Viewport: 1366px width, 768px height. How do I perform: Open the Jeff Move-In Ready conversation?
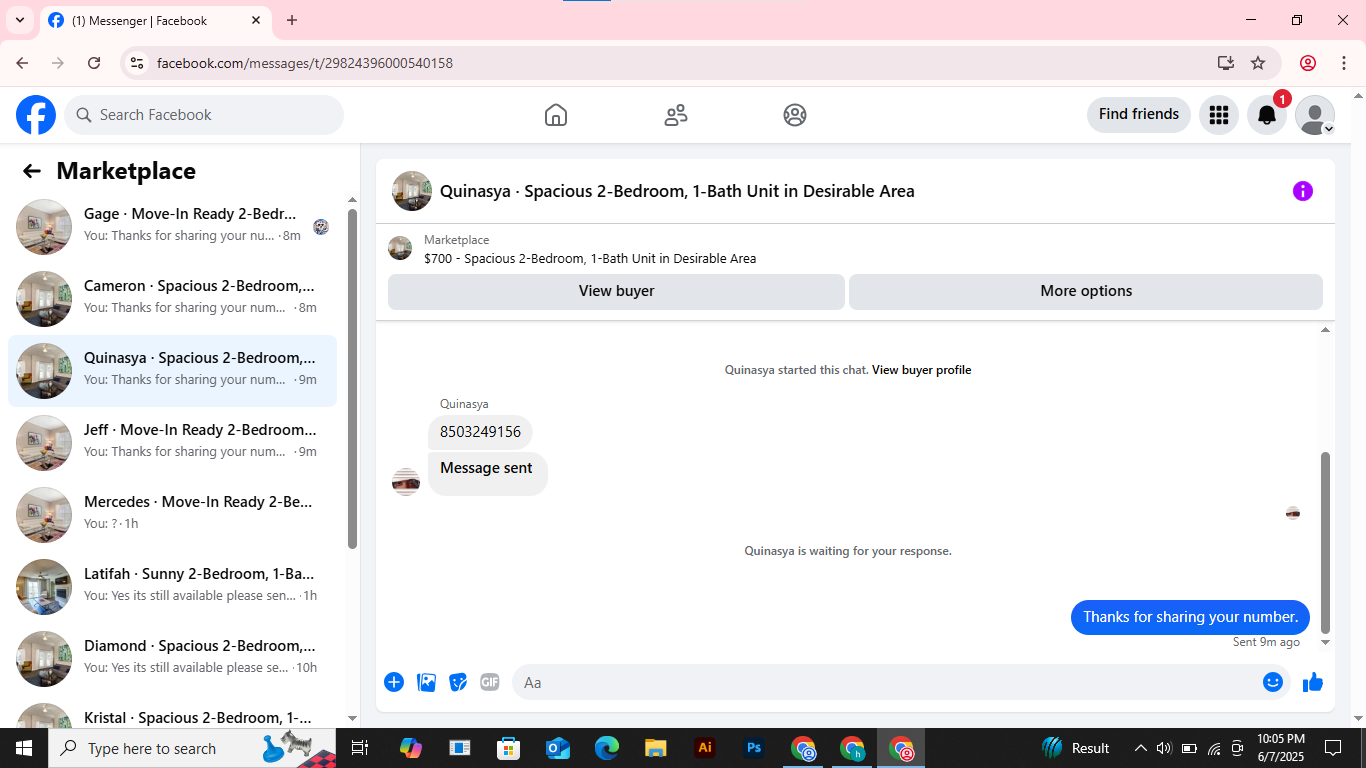(x=172, y=443)
